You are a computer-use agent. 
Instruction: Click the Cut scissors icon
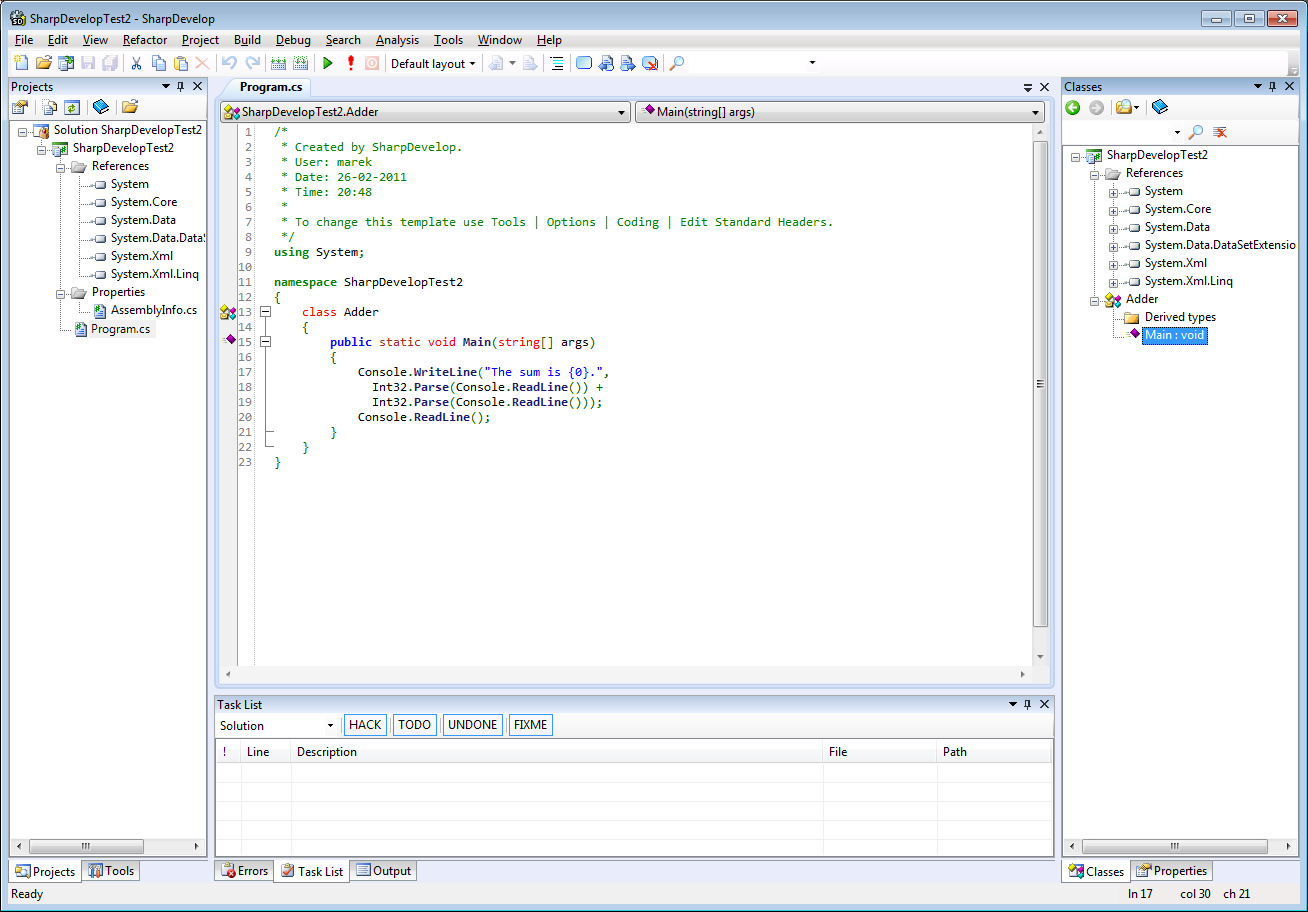coord(136,63)
